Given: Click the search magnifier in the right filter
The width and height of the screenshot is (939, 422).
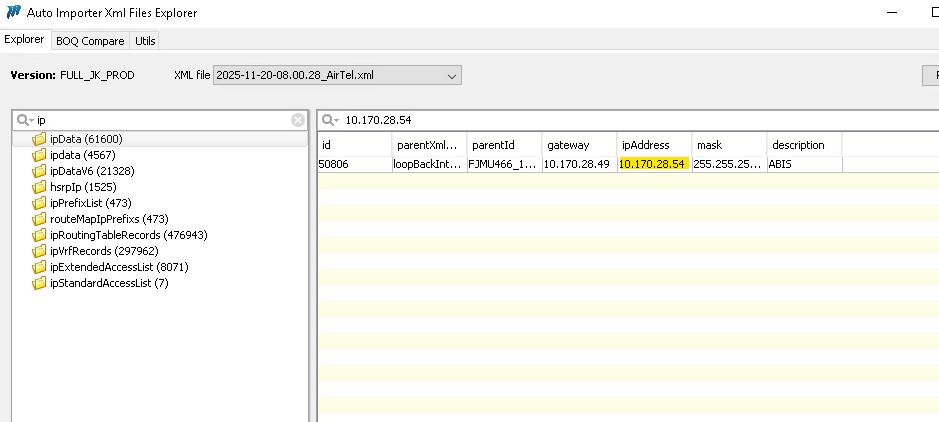Looking at the screenshot, I should coord(326,120).
